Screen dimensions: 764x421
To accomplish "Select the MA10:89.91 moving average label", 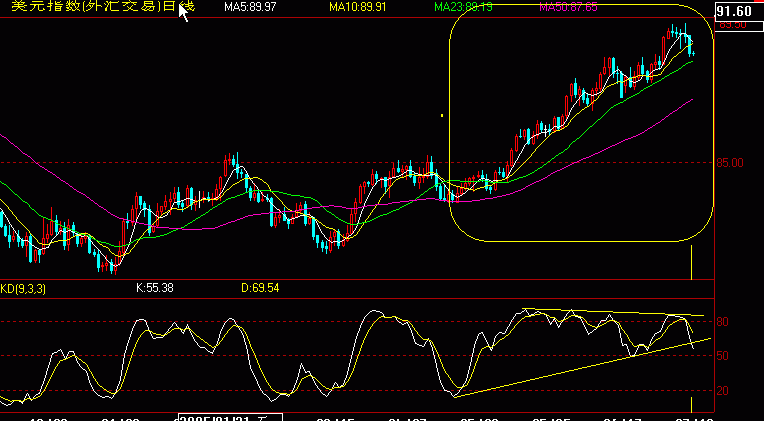I will (358, 7).
